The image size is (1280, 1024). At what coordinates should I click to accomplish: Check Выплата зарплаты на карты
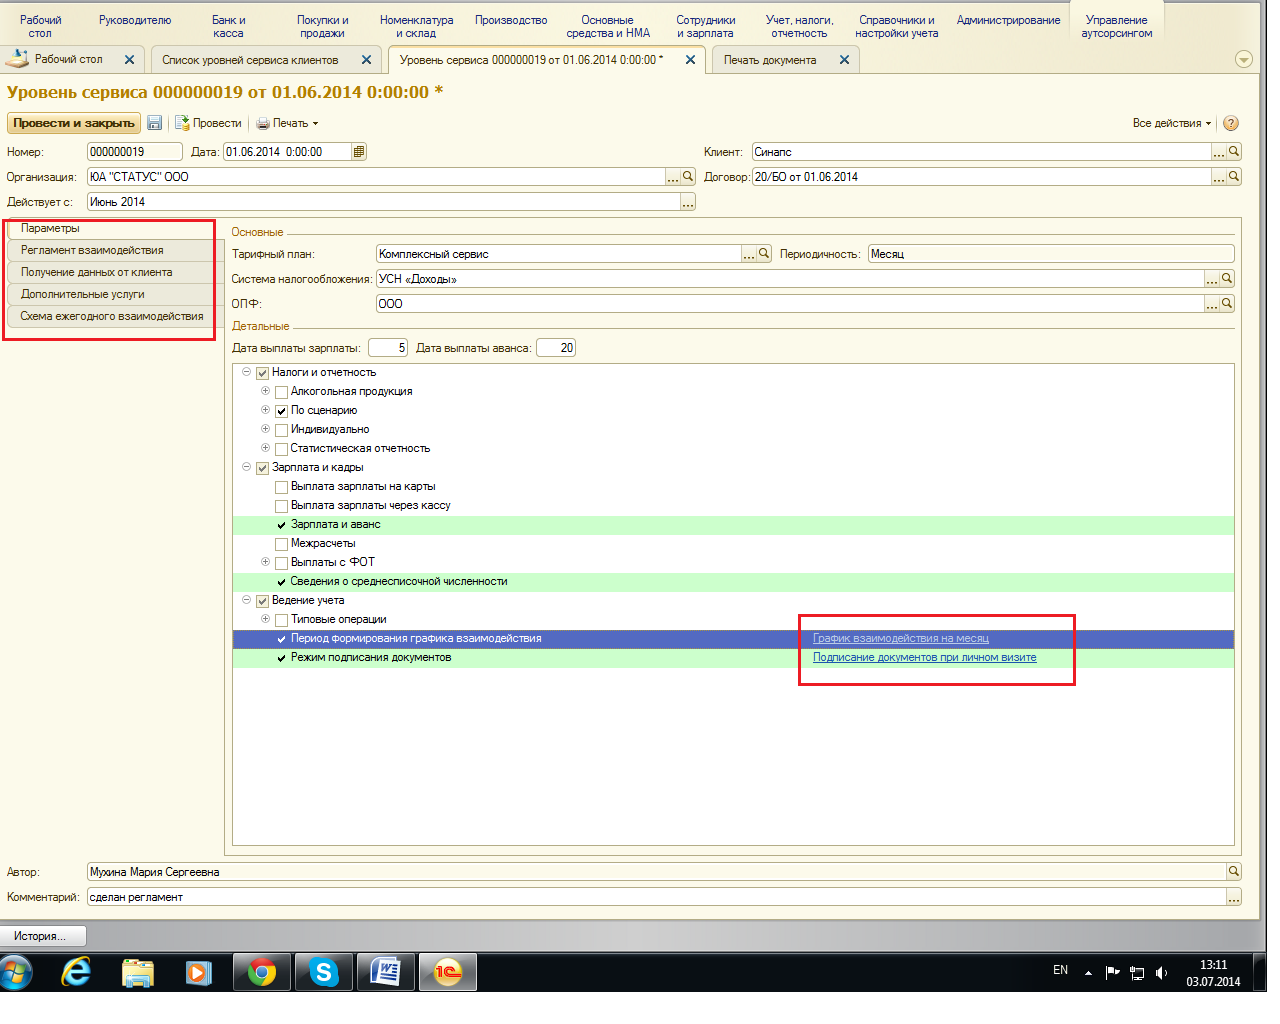pyautogui.click(x=282, y=487)
